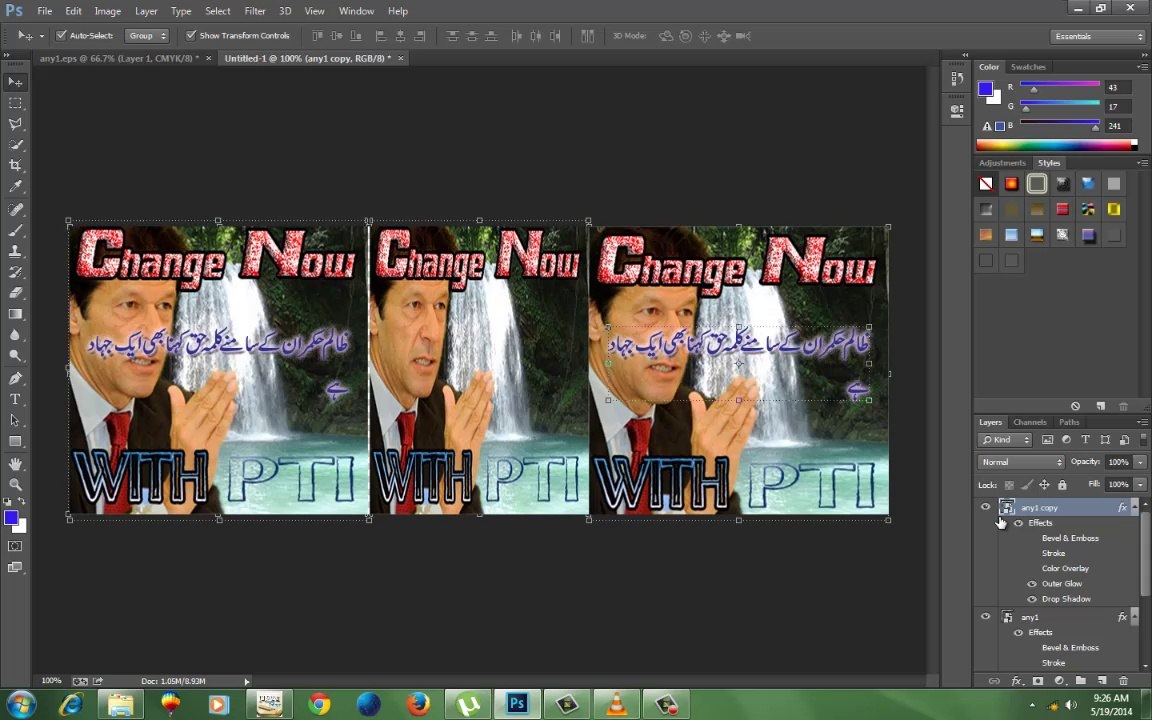Open the Group auto-select dropdown
Screen dimensions: 1152x720
click(146, 35)
